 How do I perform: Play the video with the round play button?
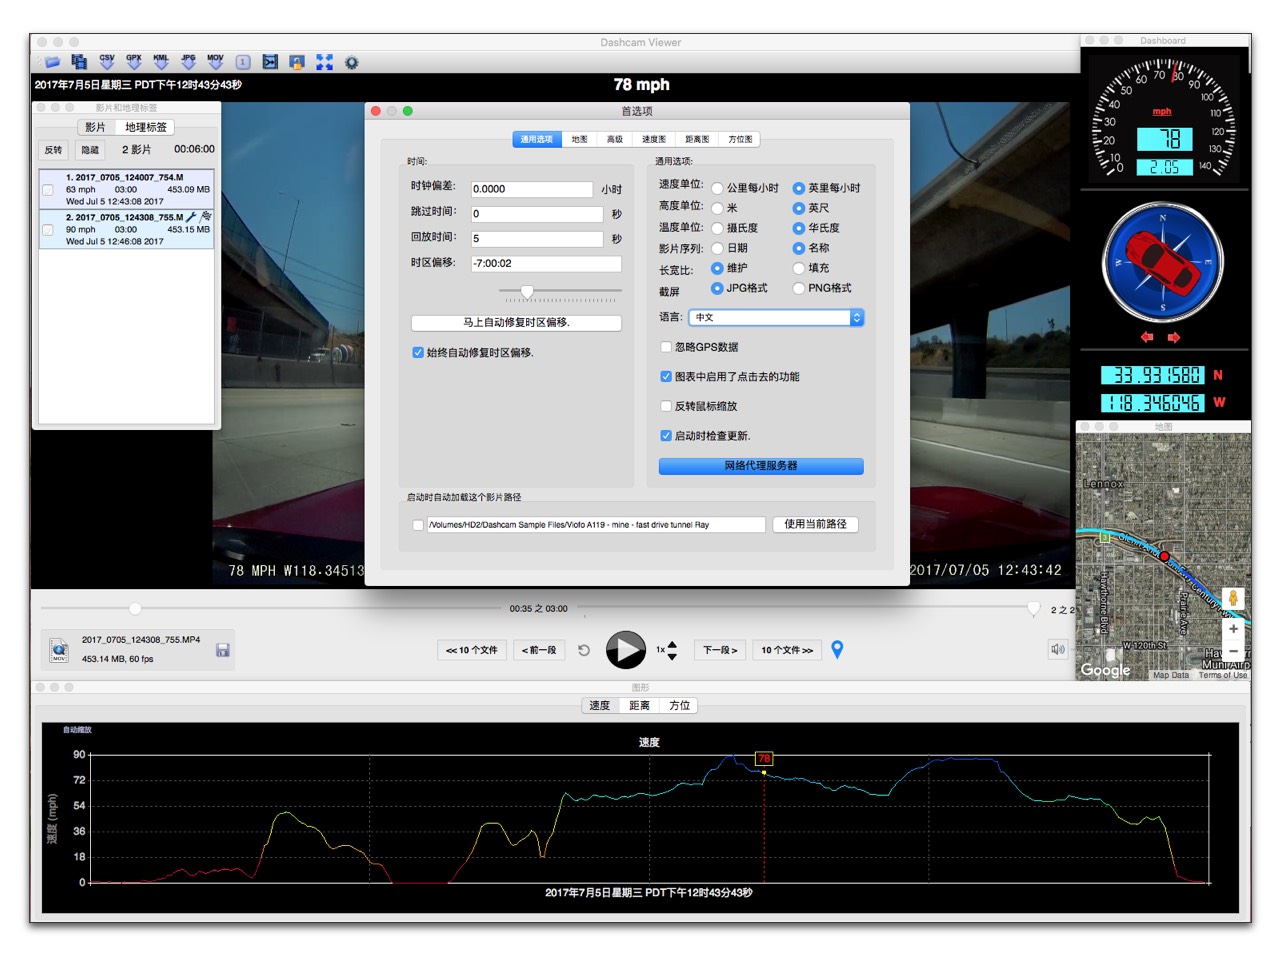(625, 650)
